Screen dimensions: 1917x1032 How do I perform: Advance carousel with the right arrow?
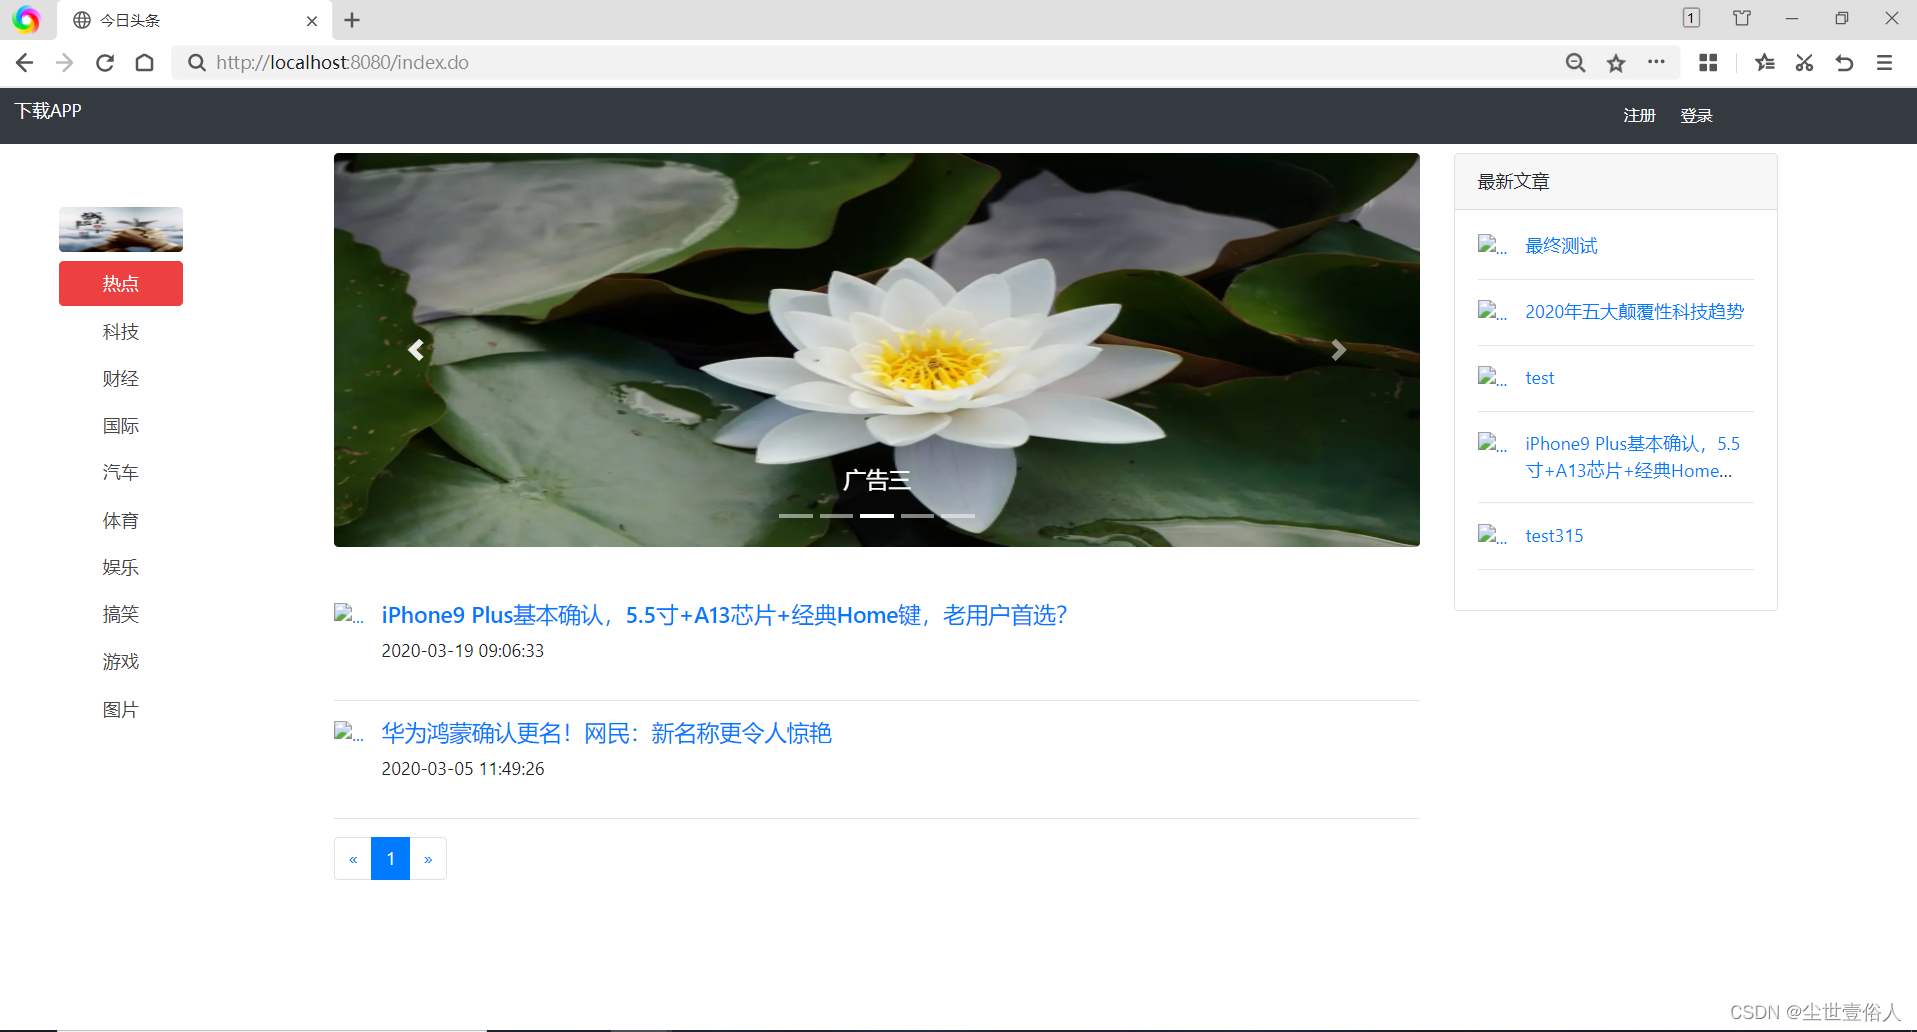point(1339,350)
